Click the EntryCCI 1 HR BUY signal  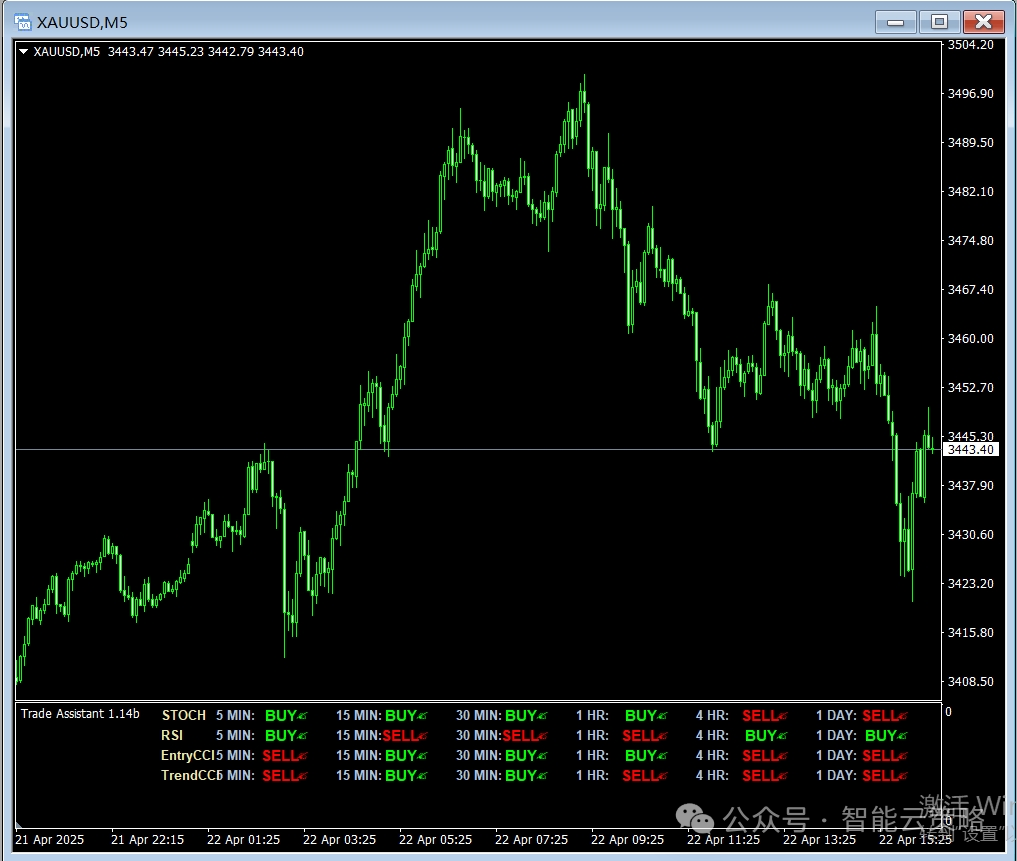[x=646, y=755]
